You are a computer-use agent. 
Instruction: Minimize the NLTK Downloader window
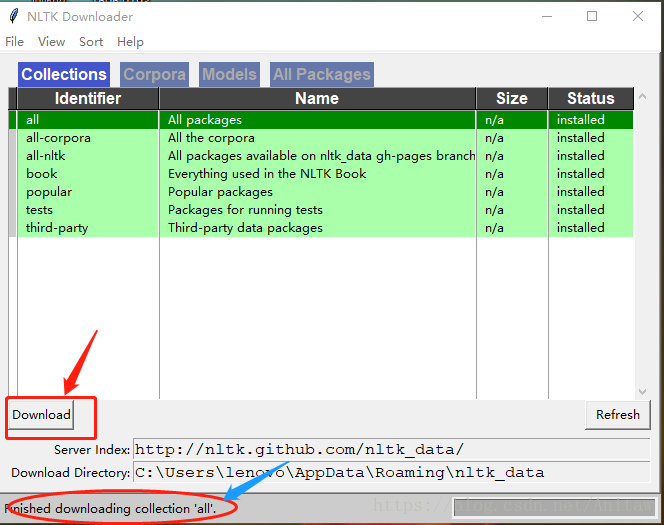coord(547,17)
